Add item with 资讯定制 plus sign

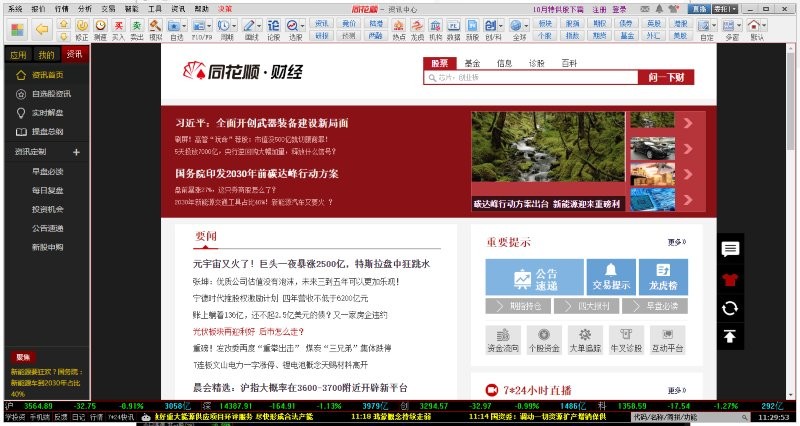(77, 152)
